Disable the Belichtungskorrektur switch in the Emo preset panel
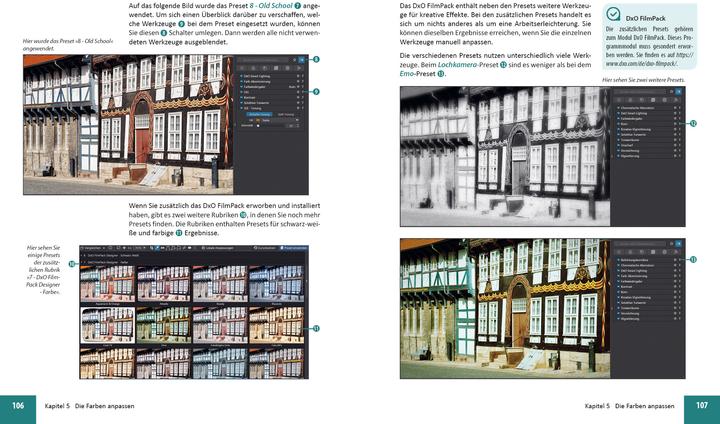The image size is (720, 424). pyautogui.click(x=675, y=260)
